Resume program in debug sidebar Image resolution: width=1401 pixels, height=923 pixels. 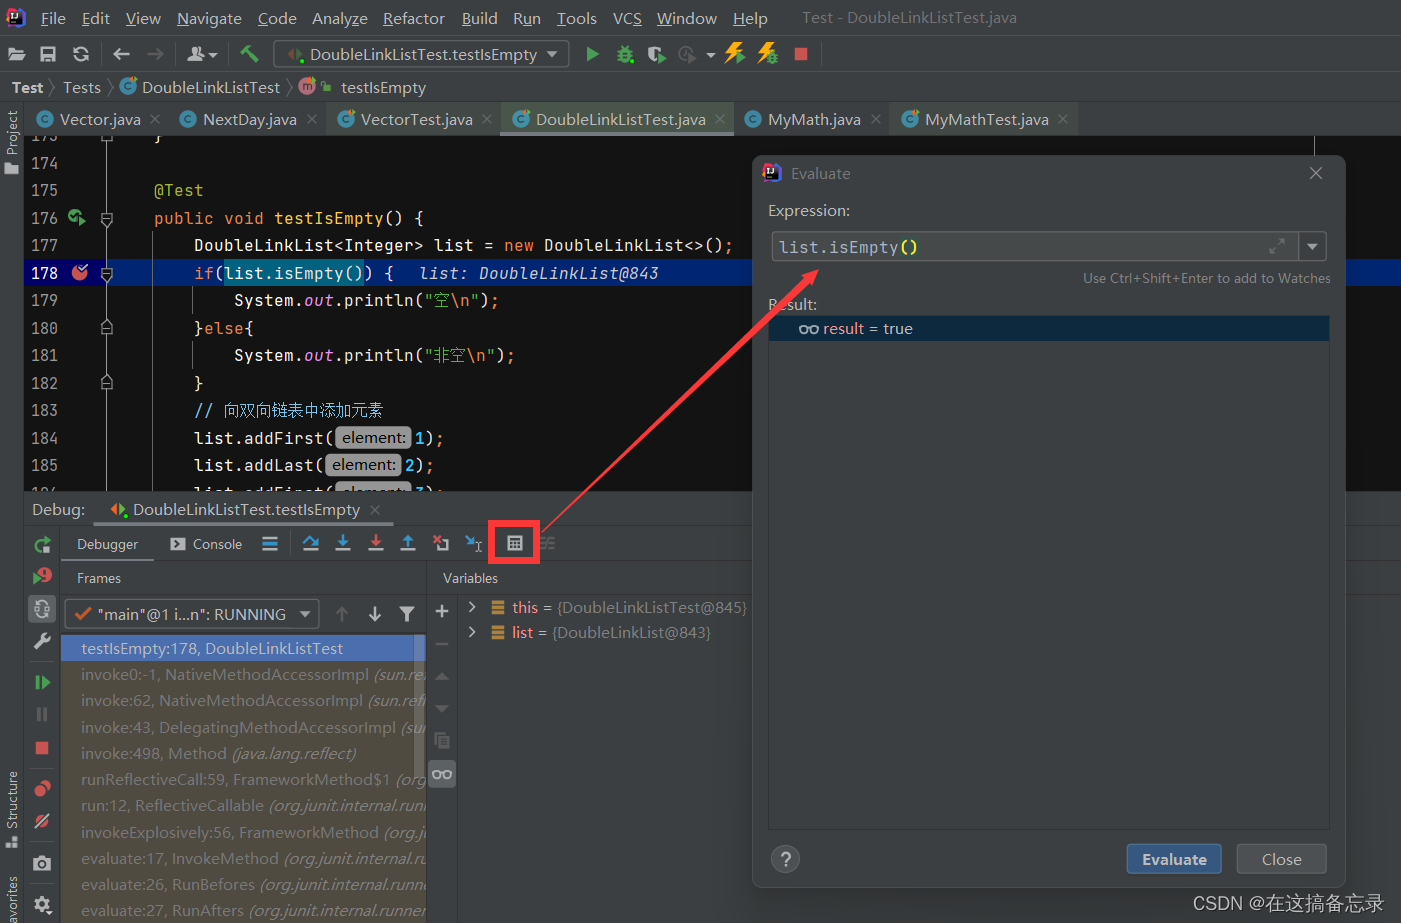click(42, 682)
